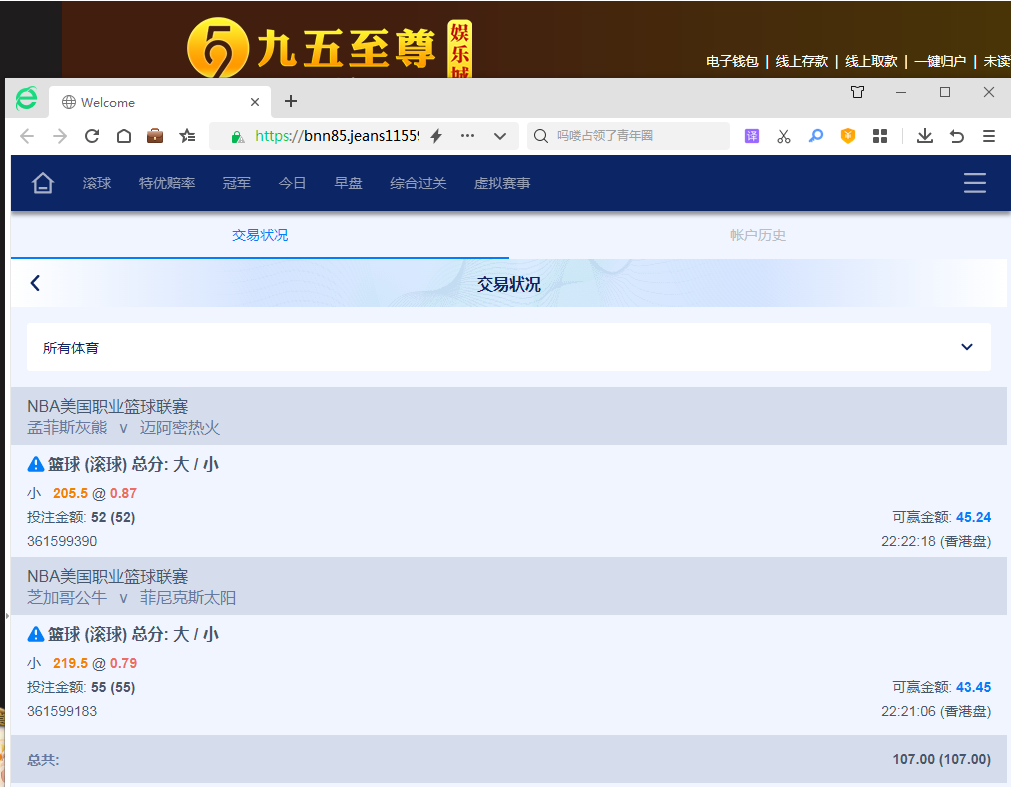Select the 综合过关 nav item
Image resolution: width=1011 pixels, height=787 pixels.
pos(418,183)
